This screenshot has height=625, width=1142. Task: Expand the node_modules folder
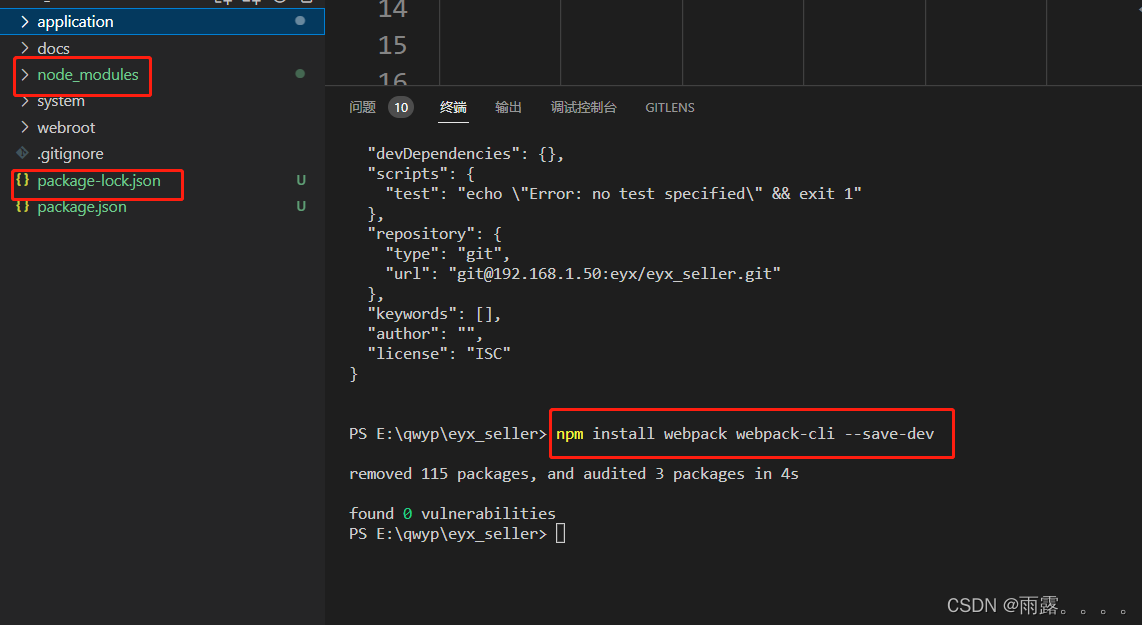(x=24, y=74)
